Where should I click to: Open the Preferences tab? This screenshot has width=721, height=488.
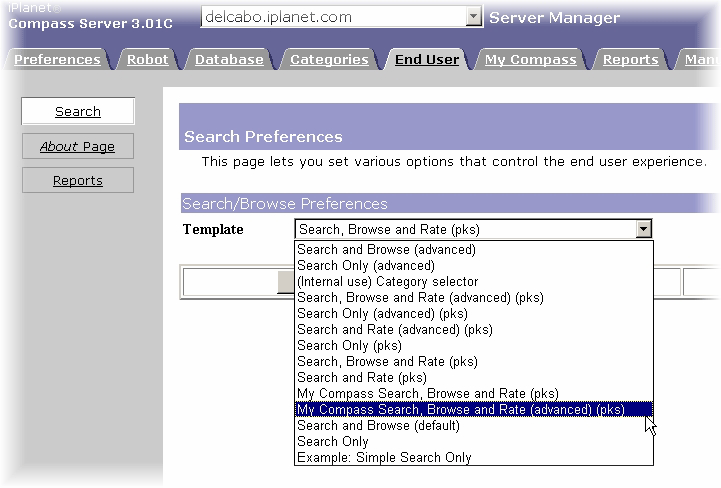point(57,59)
